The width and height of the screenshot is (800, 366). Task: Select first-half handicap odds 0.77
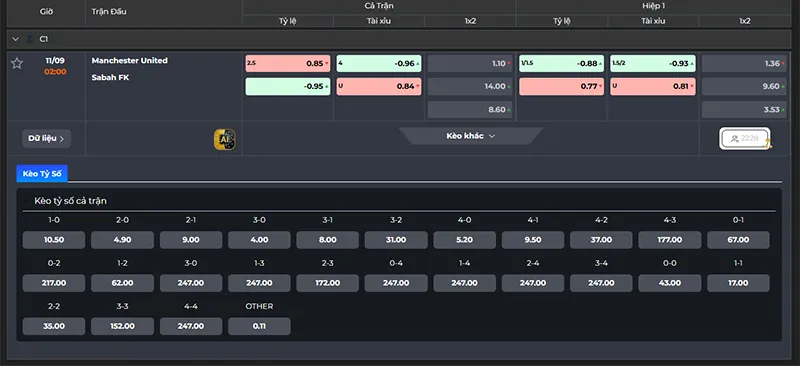pyautogui.click(x=561, y=86)
